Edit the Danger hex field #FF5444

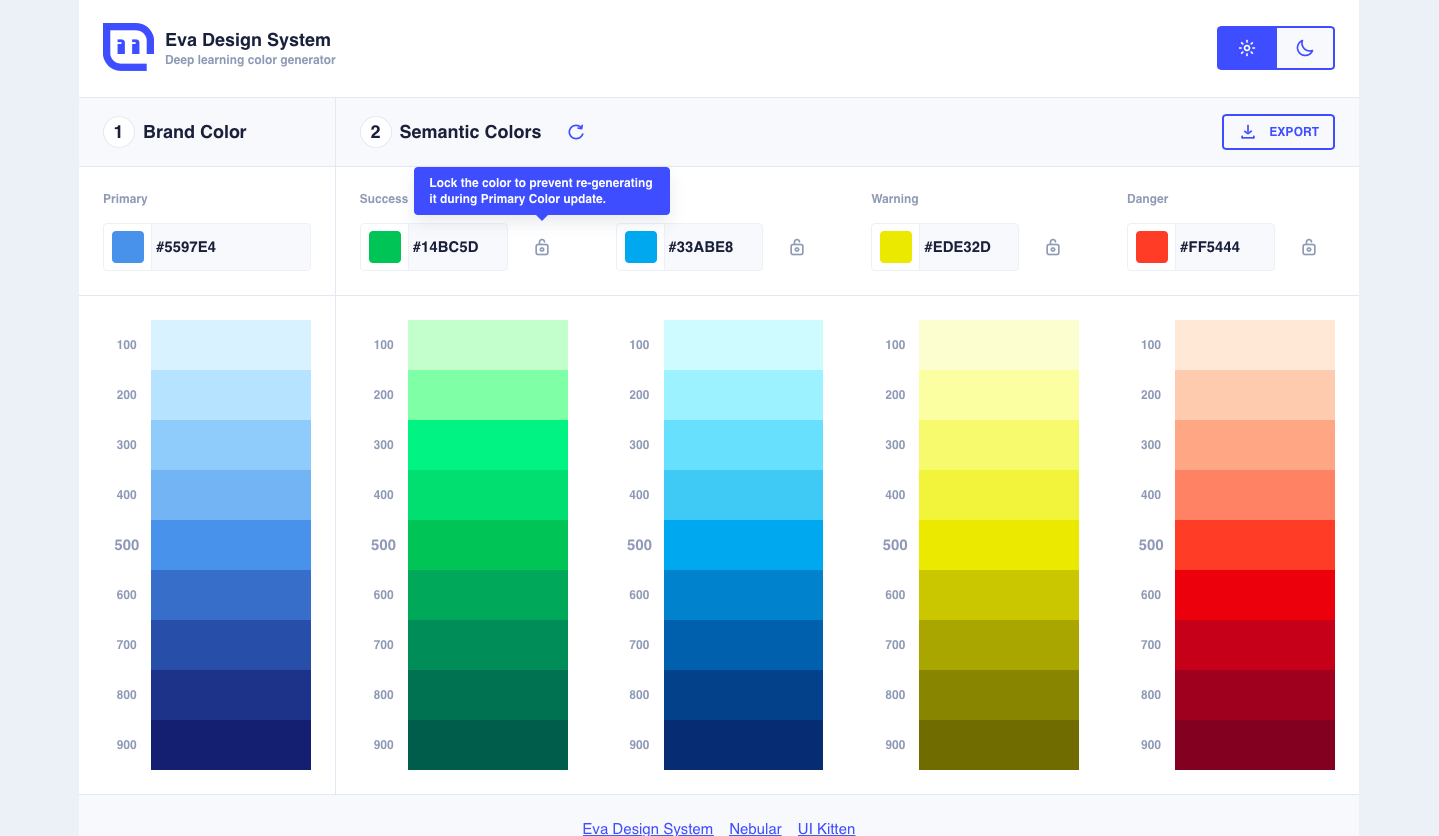tap(1222, 247)
